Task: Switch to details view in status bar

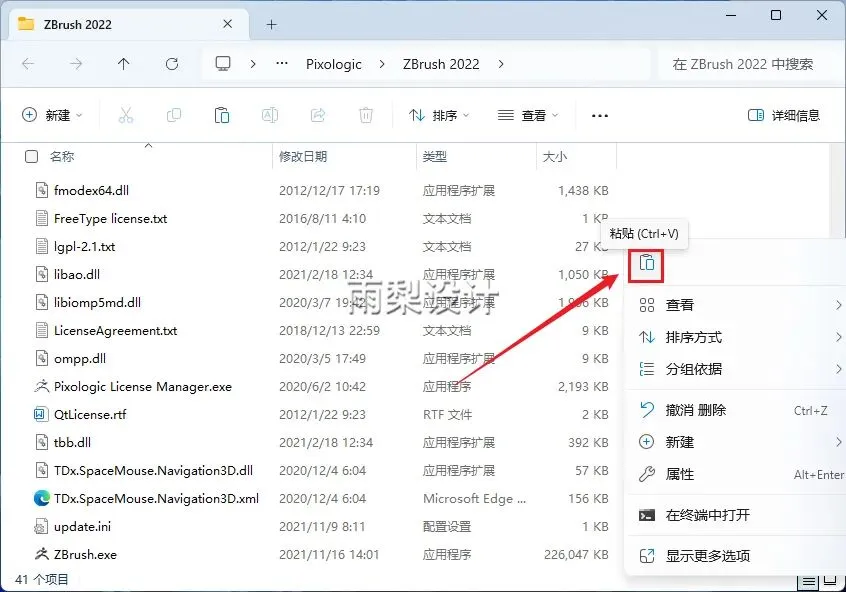Action: pos(808,582)
